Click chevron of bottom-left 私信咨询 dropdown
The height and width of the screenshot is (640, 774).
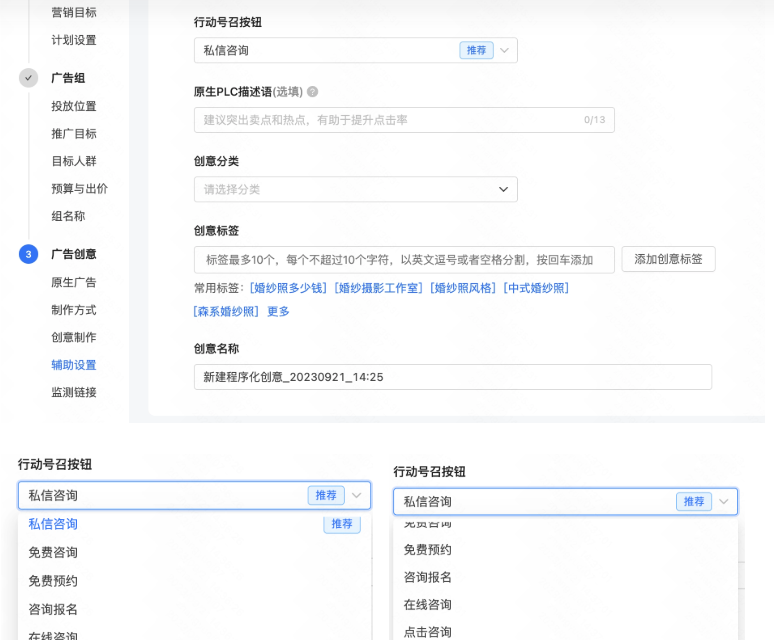356,495
